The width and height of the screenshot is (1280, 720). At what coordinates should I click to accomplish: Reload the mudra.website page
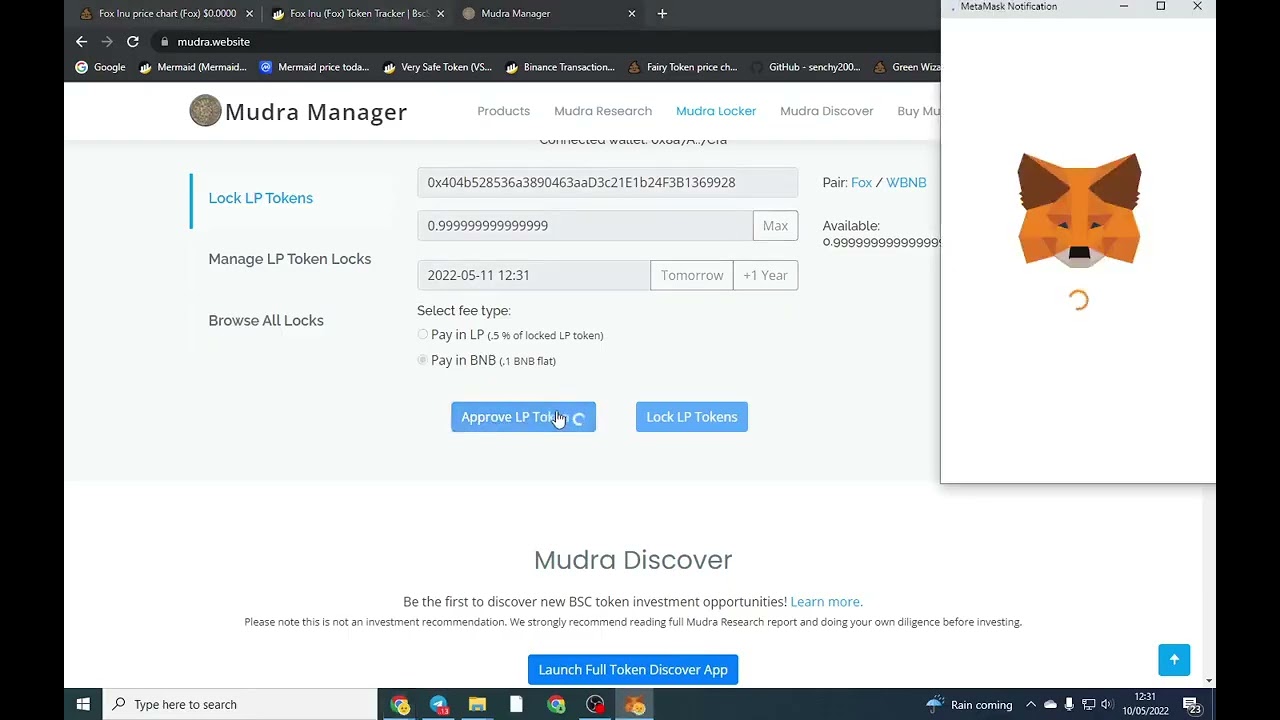pyautogui.click(x=132, y=41)
